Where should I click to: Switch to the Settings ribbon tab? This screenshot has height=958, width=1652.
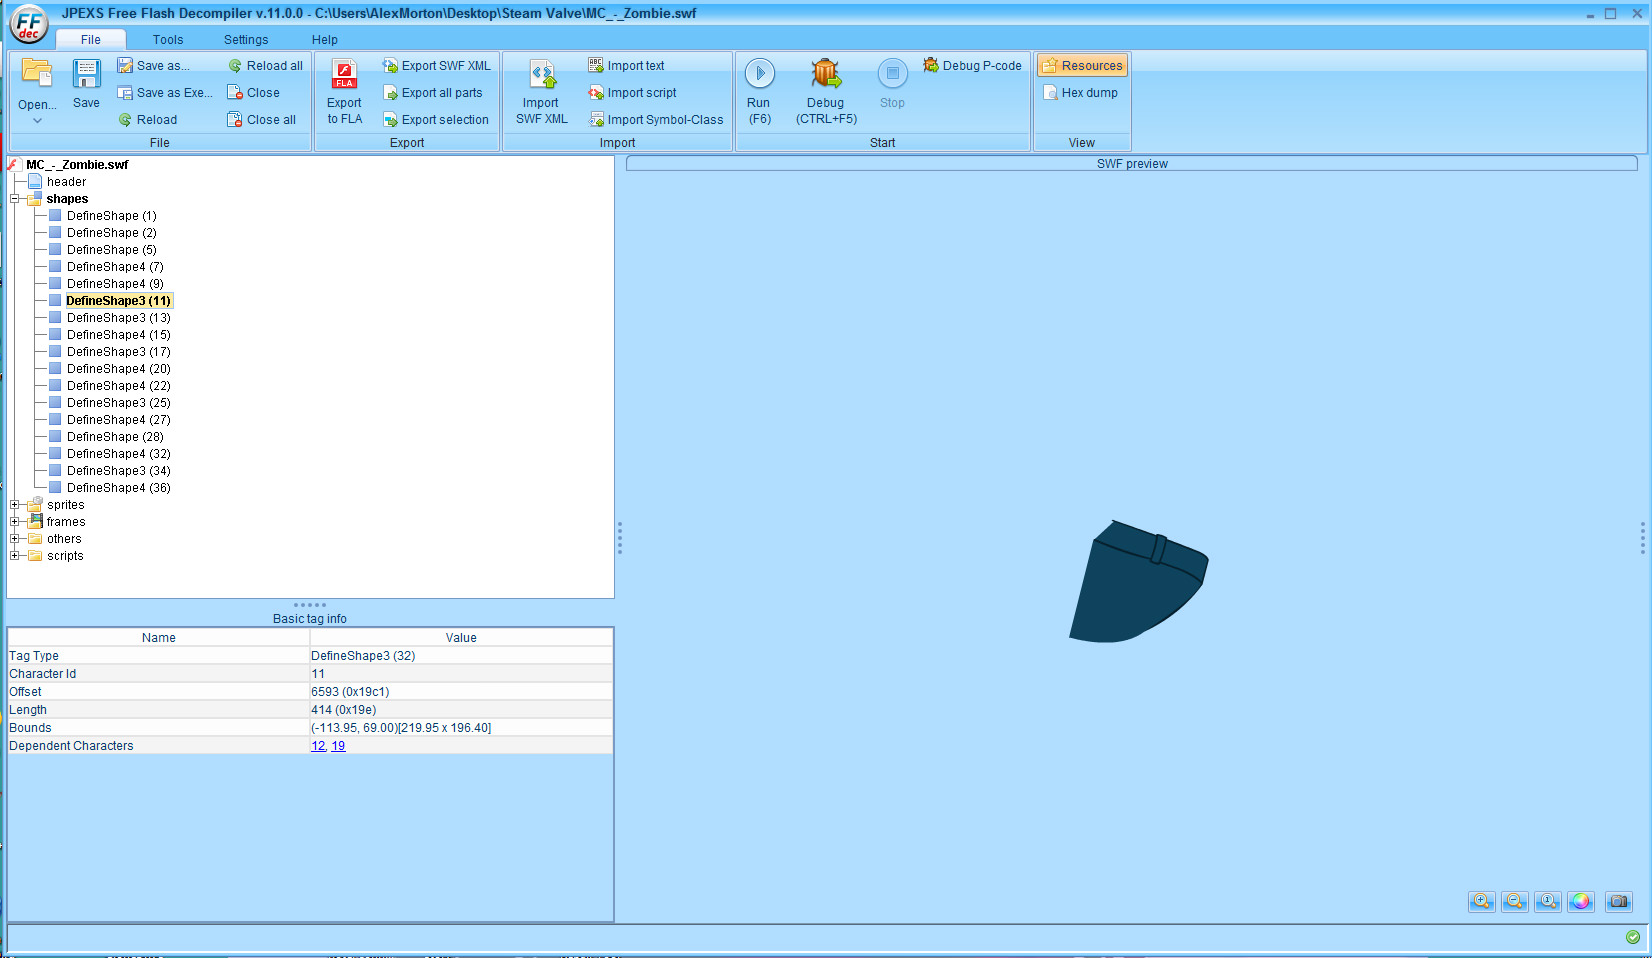246,40
